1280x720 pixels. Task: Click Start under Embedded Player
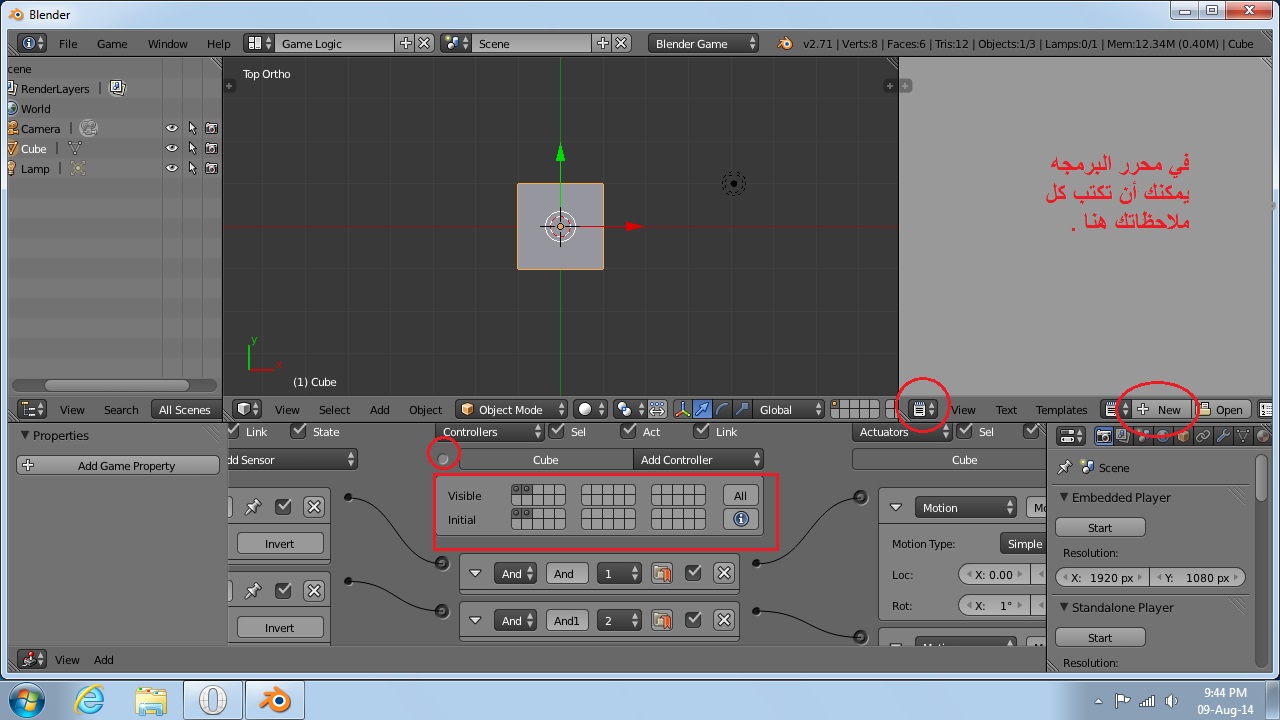(1100, 527)
